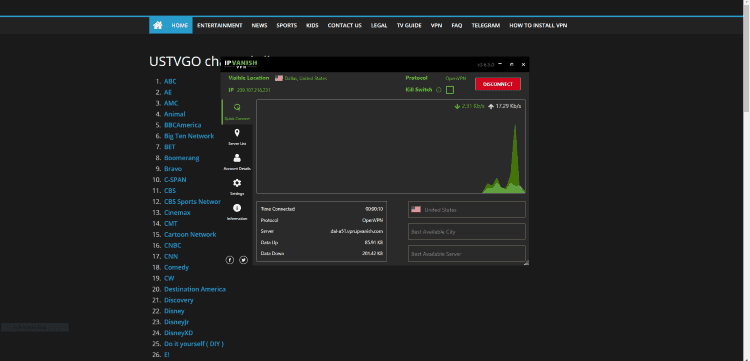This screenshot has height=361, width=750.
Task: Open the Destination America link
Action: click(195, 289)
